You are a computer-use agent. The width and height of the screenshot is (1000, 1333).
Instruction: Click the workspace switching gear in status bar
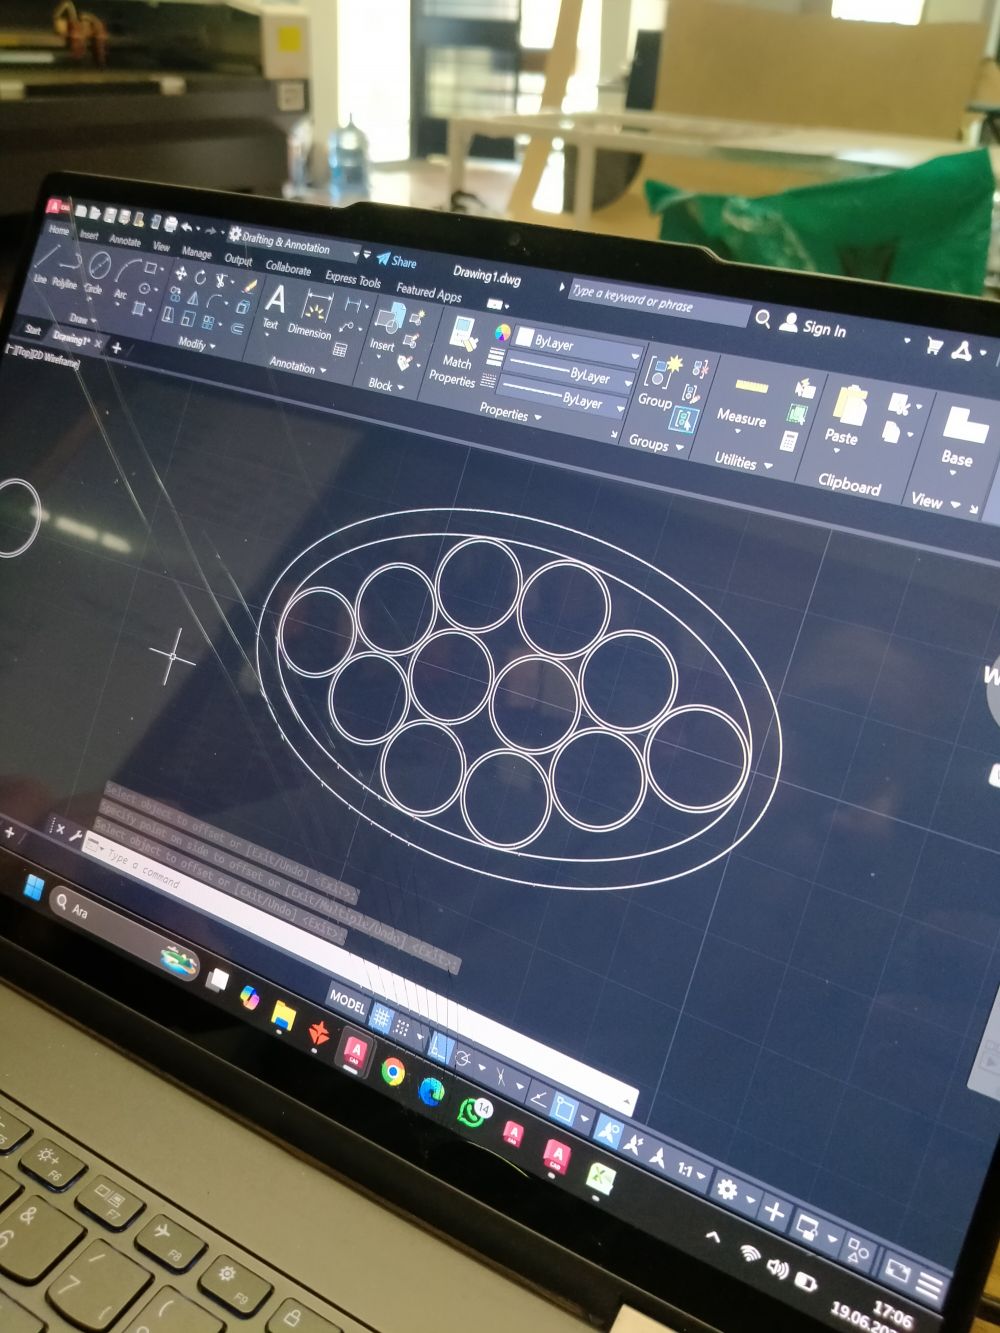click(727, 1189)
